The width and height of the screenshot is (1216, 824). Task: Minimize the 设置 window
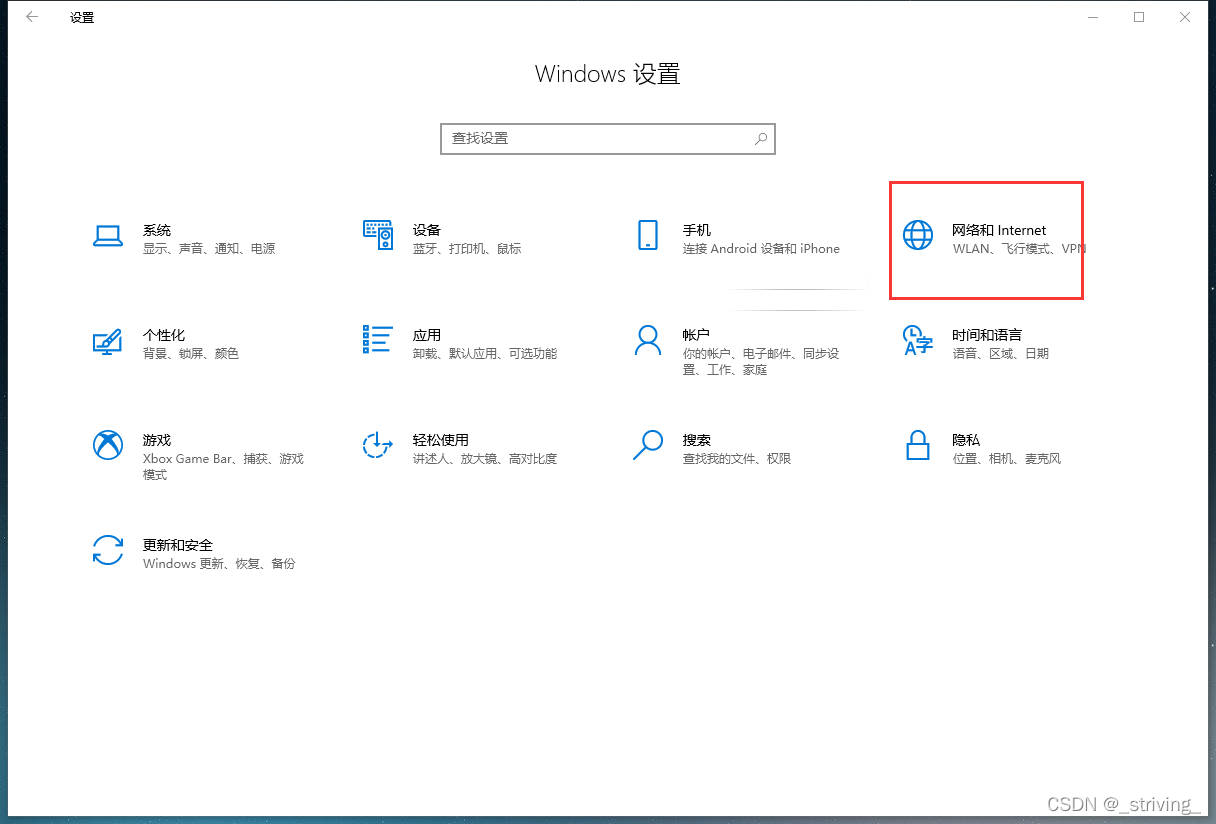[1093, 17]
